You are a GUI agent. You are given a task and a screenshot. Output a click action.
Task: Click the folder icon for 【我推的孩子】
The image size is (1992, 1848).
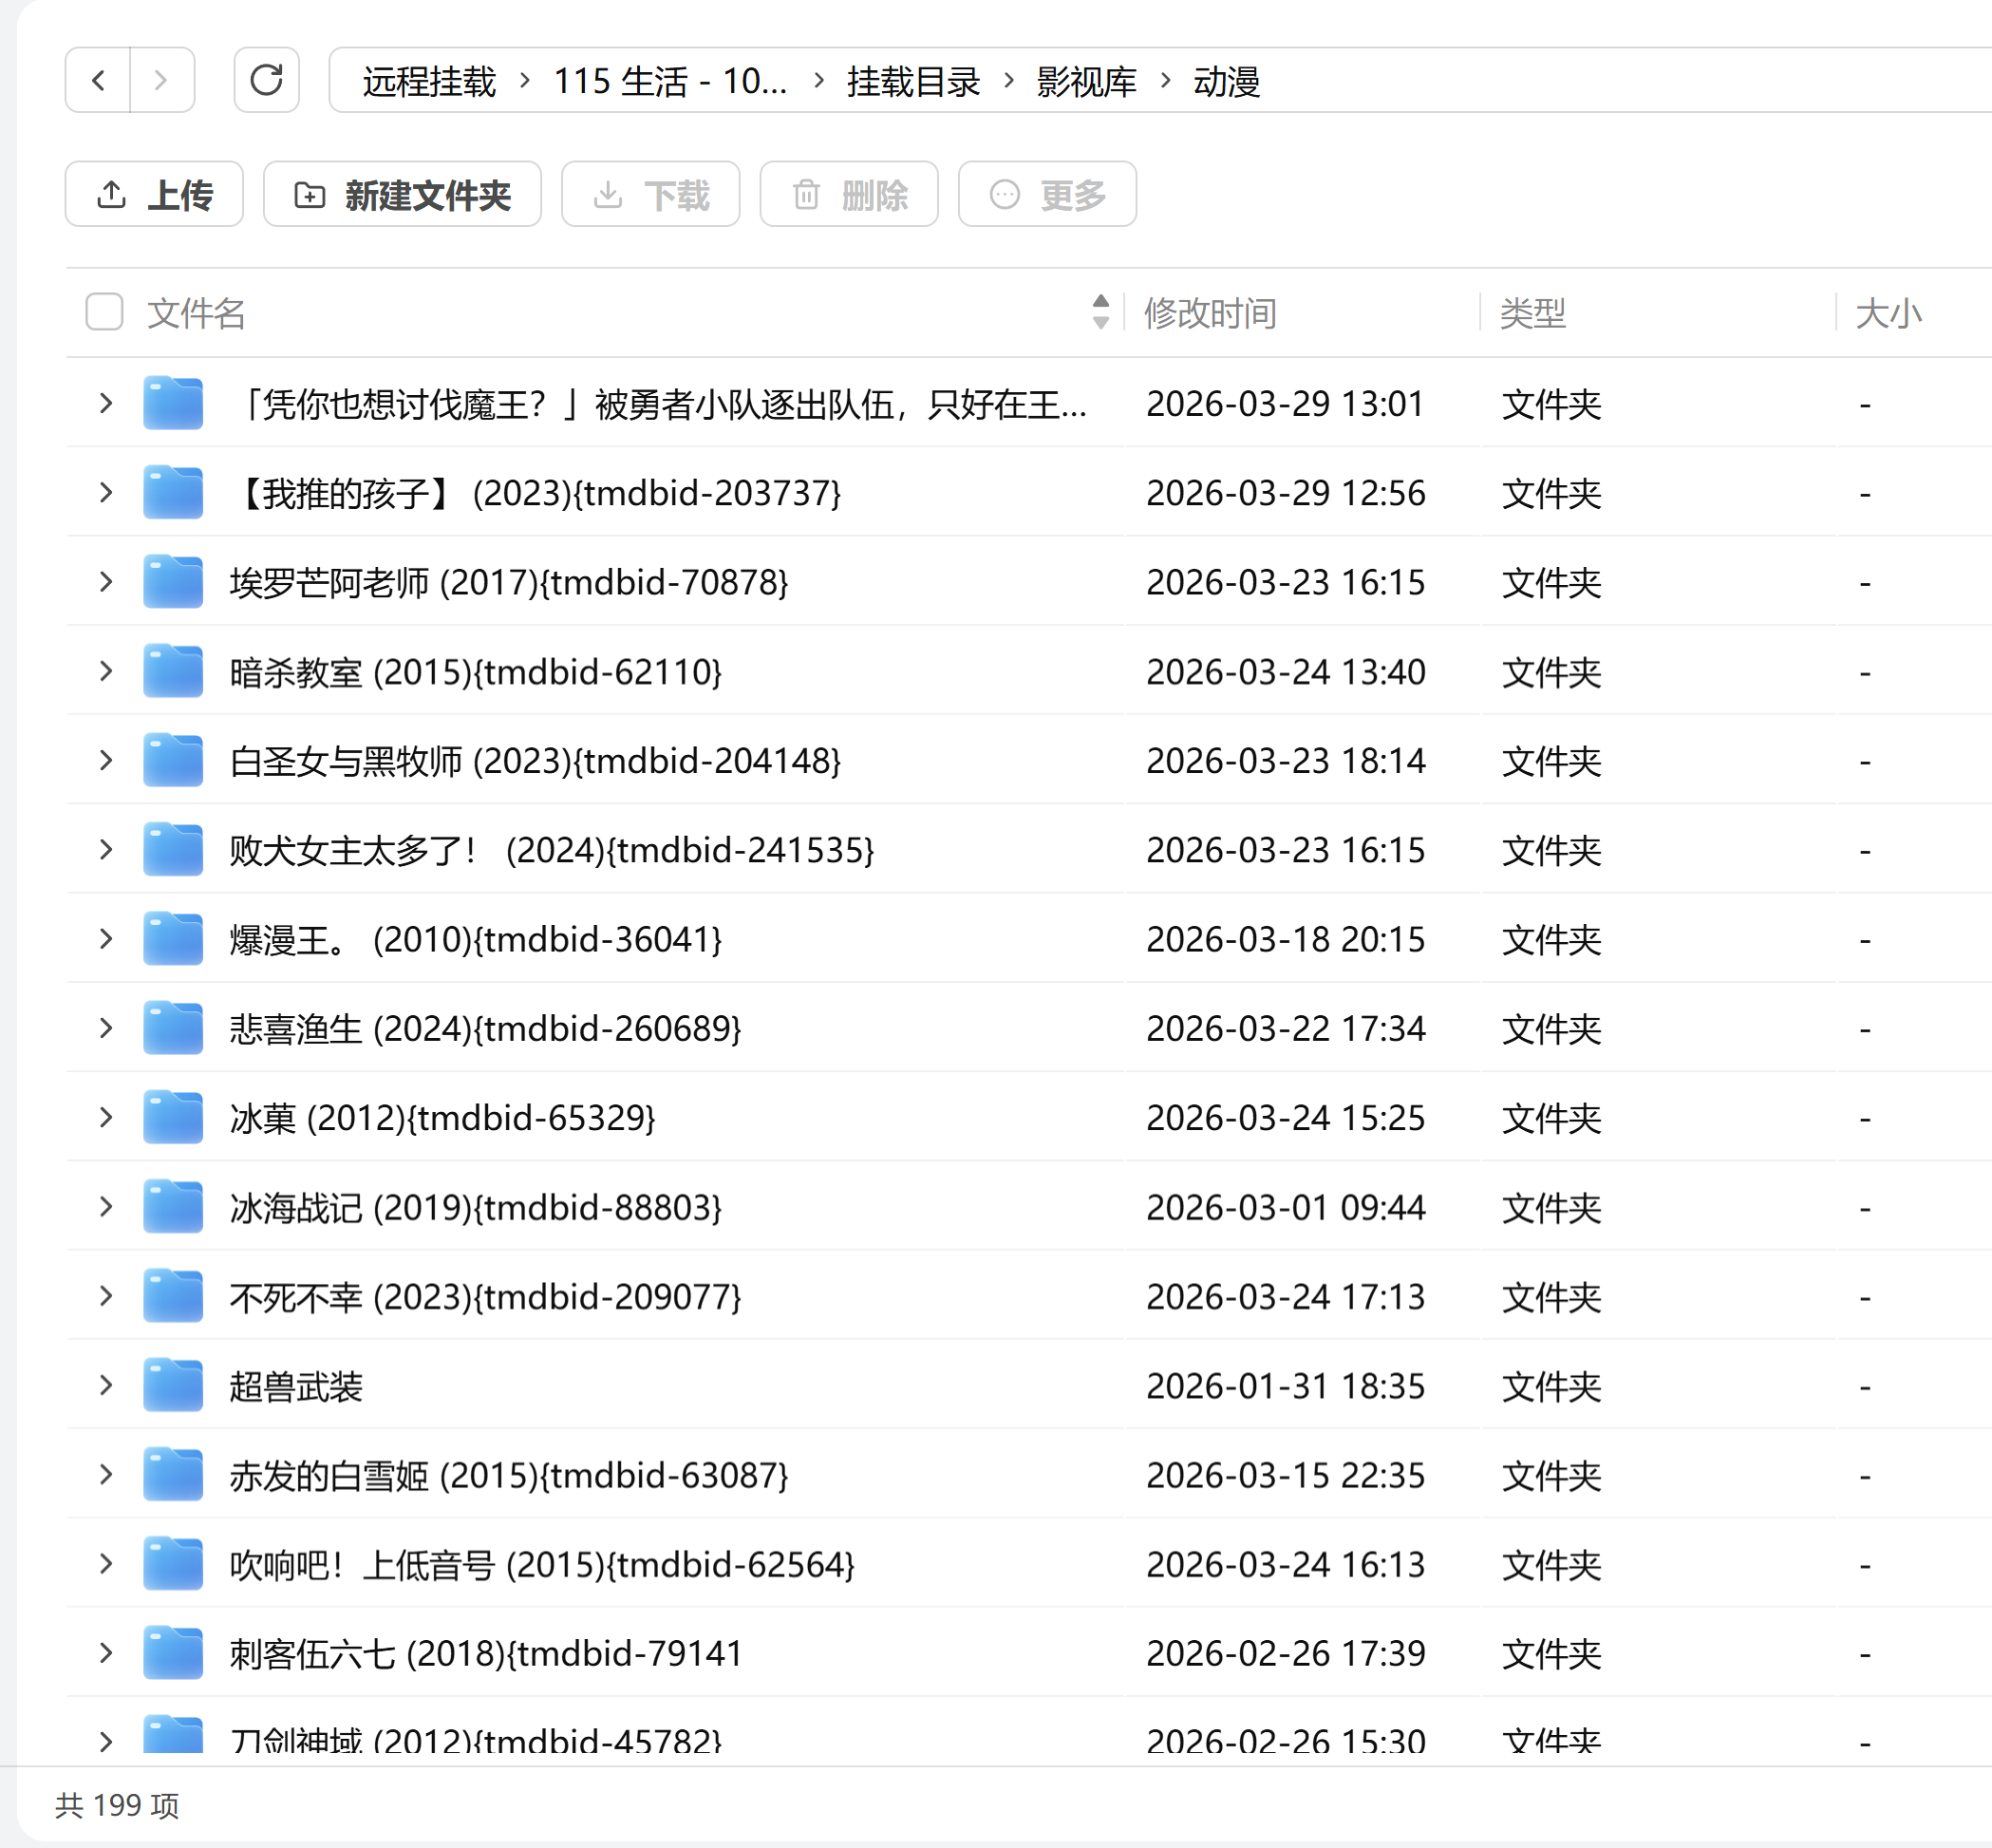click(173, 492)
